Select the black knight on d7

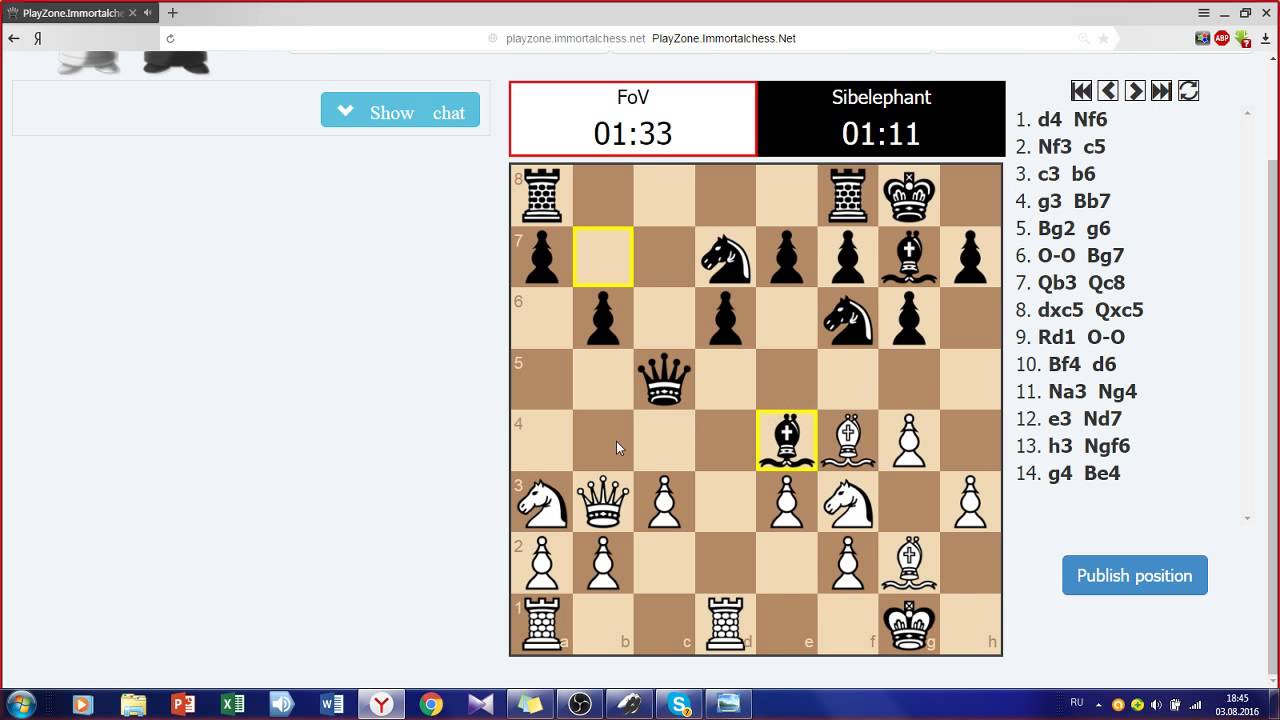pos(726,258)
